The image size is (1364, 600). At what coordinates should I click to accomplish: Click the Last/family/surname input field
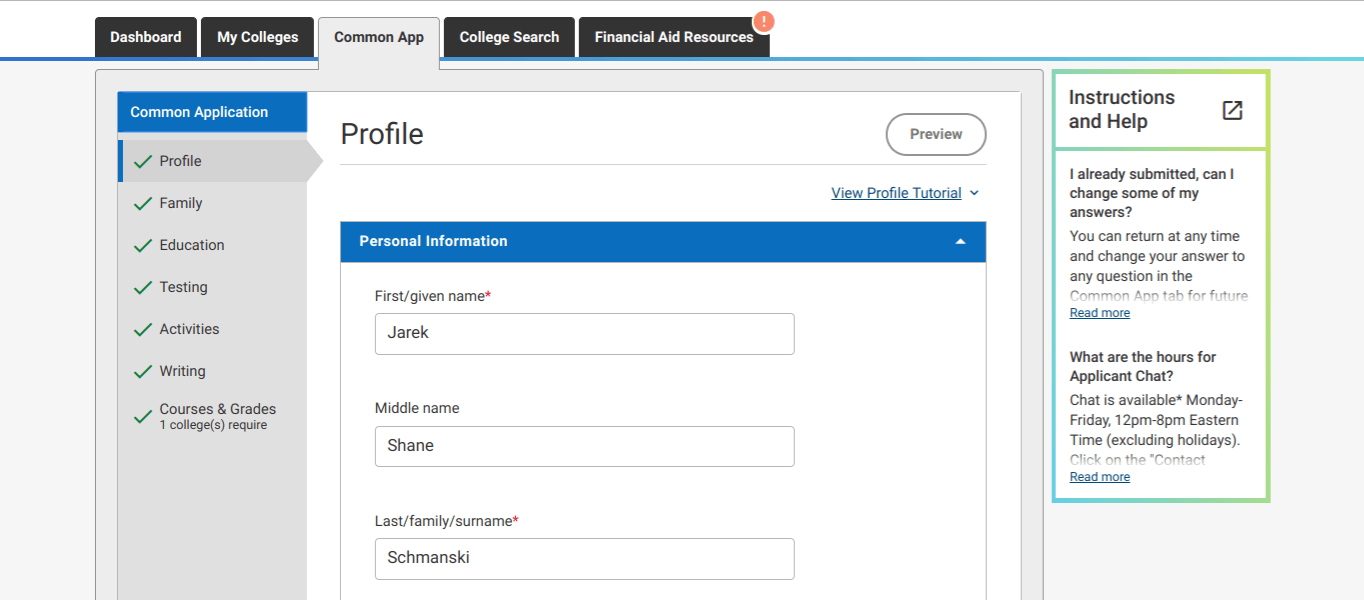[584, 558]
